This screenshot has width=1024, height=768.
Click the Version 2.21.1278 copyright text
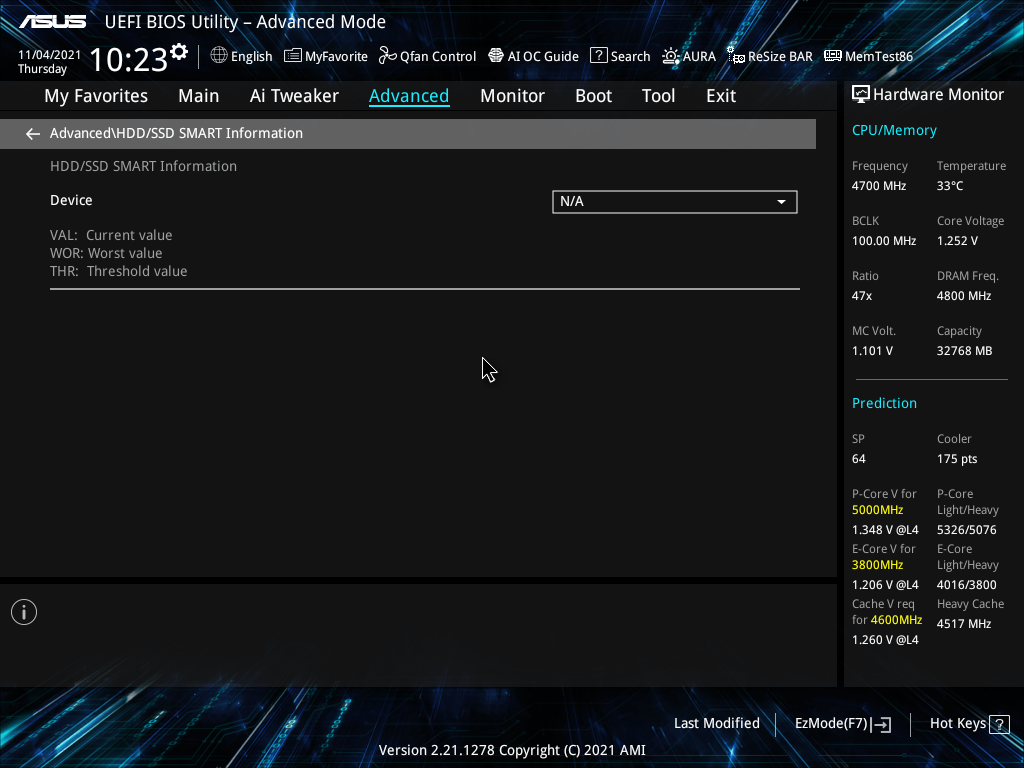512,750
